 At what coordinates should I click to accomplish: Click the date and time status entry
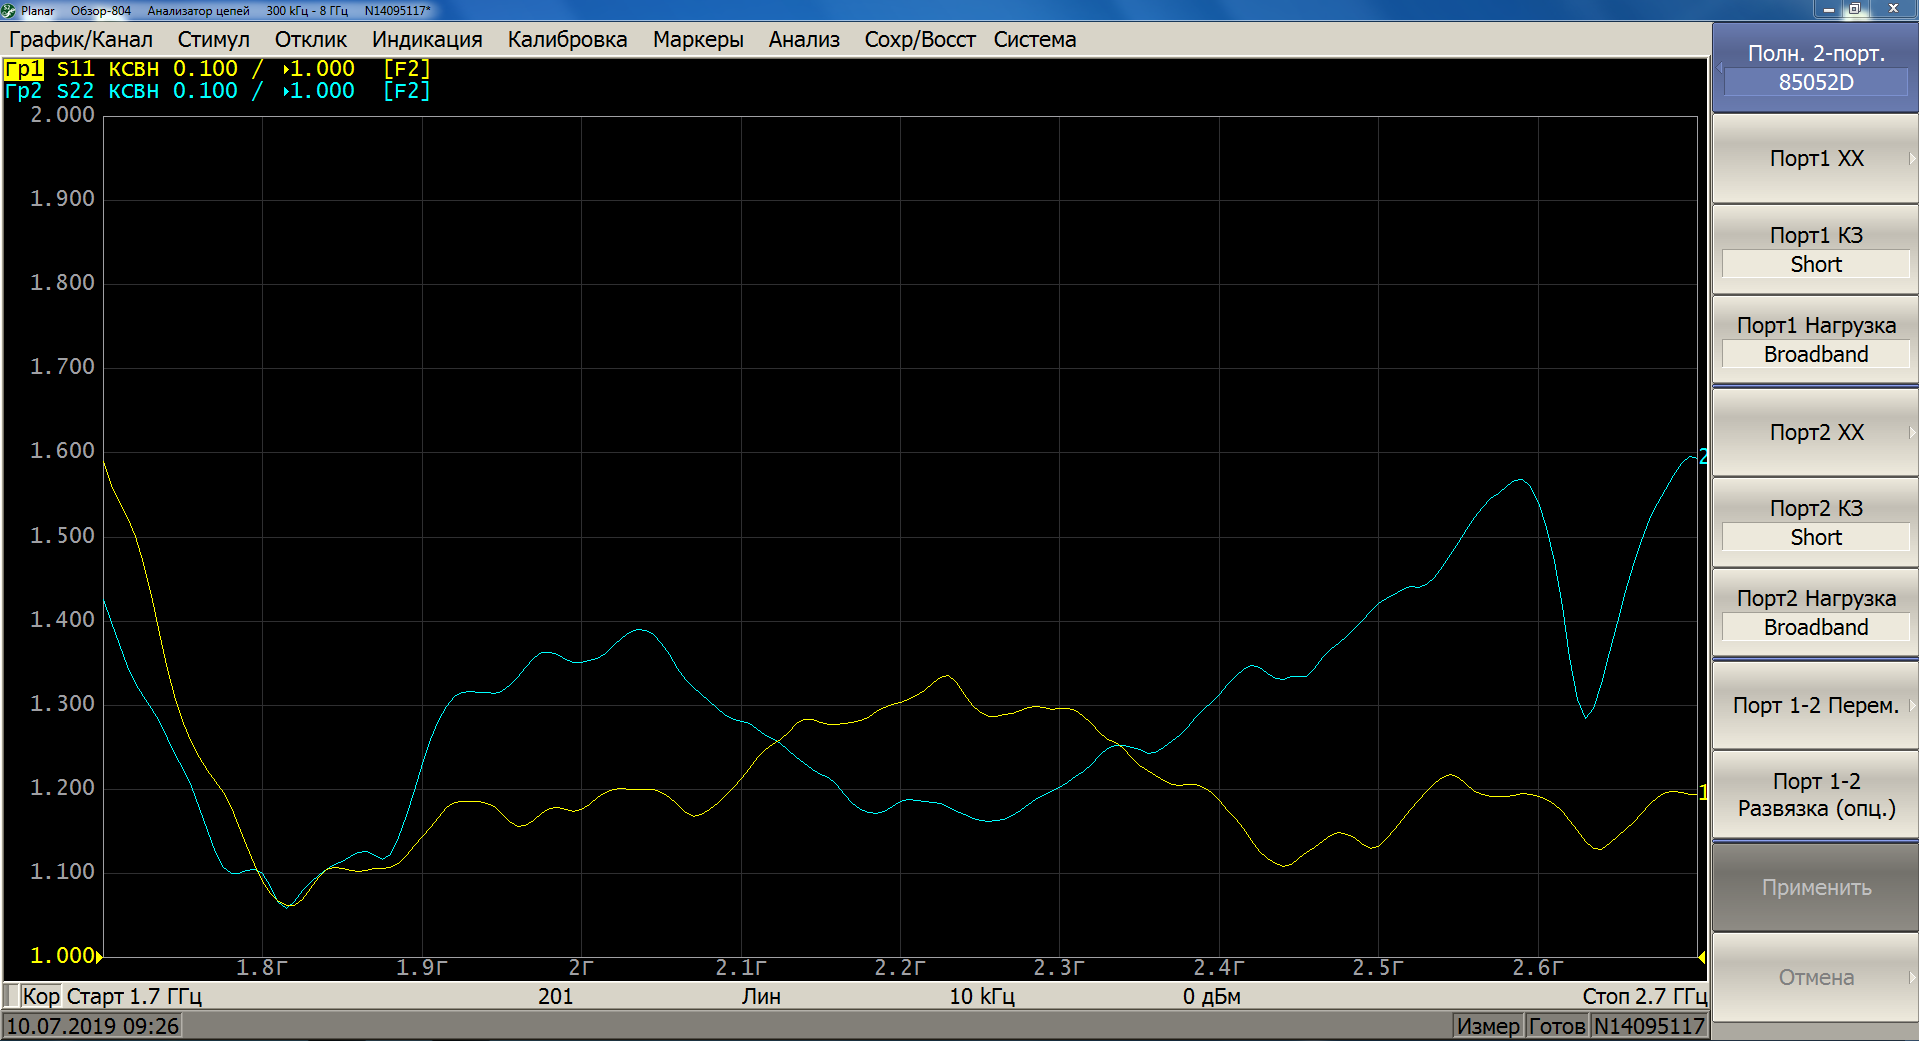(92, 1026)
